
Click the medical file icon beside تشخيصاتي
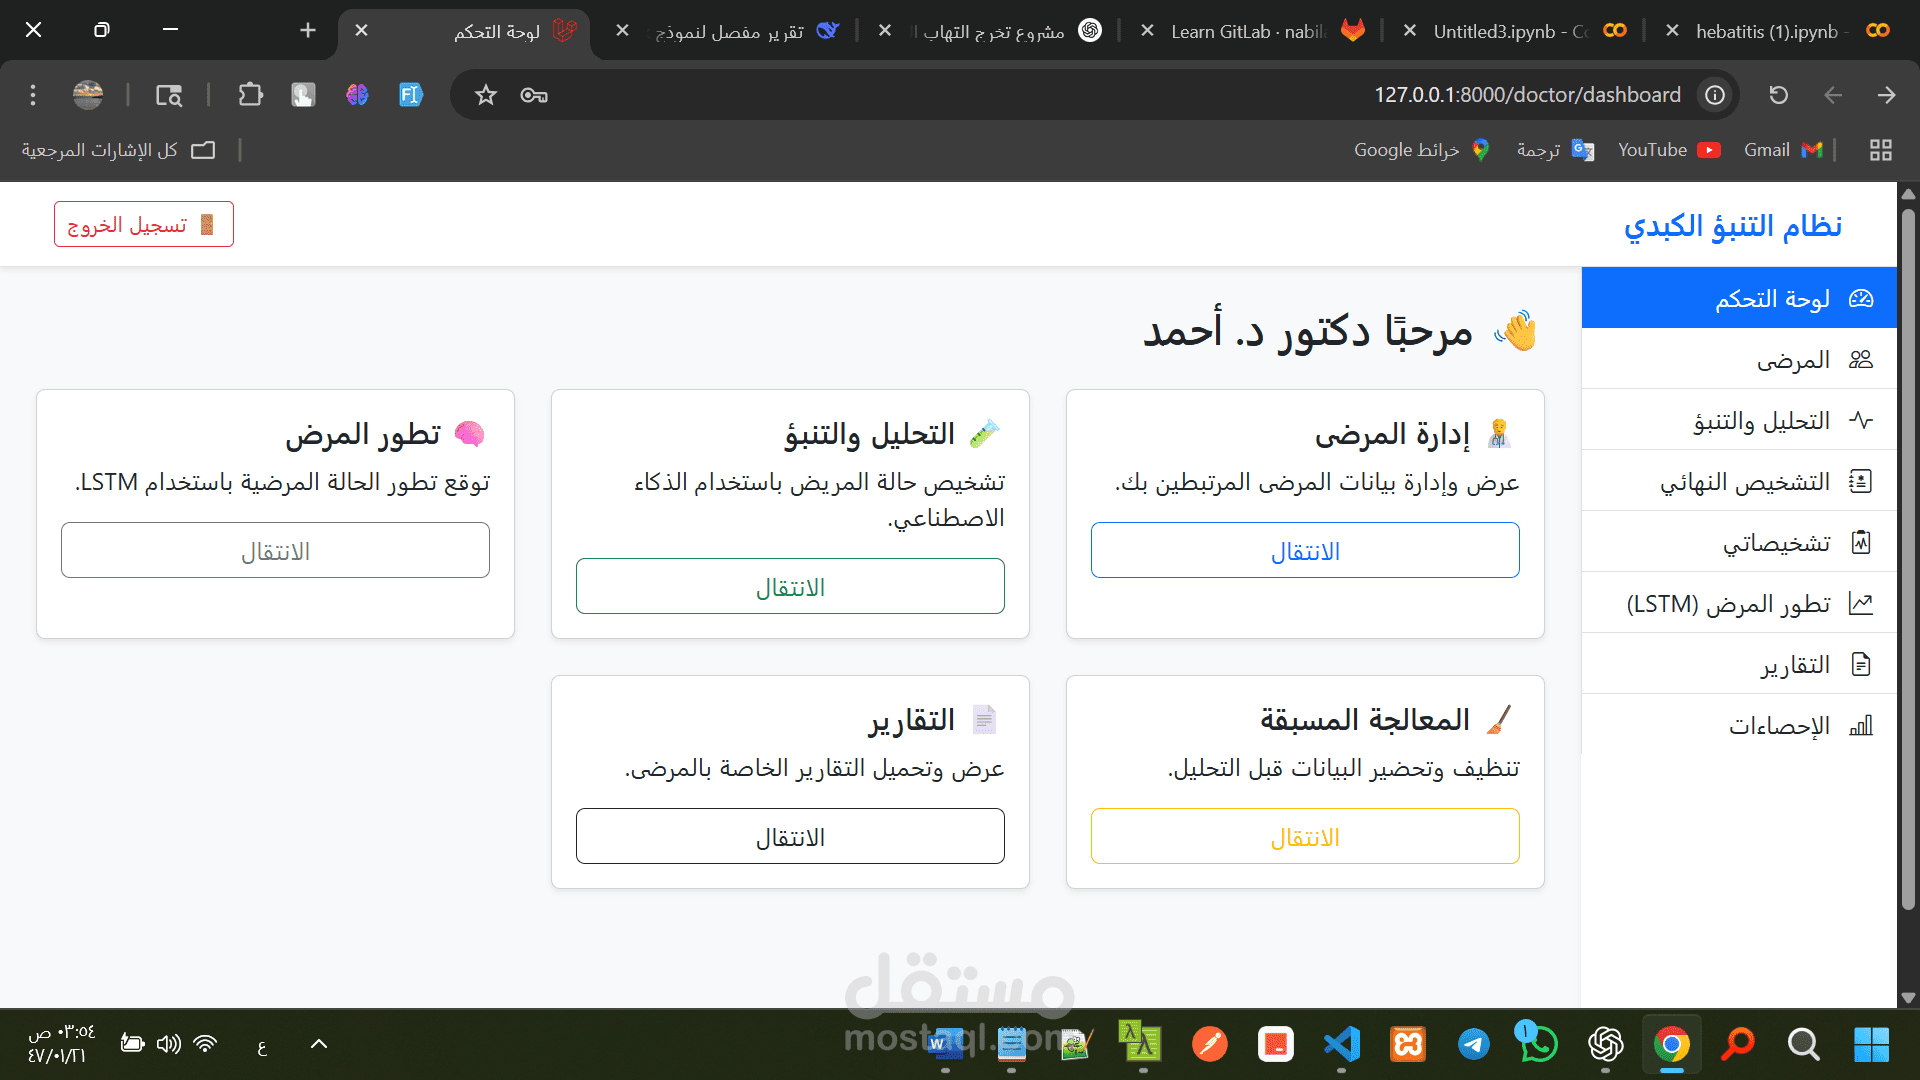[1861, 542]
